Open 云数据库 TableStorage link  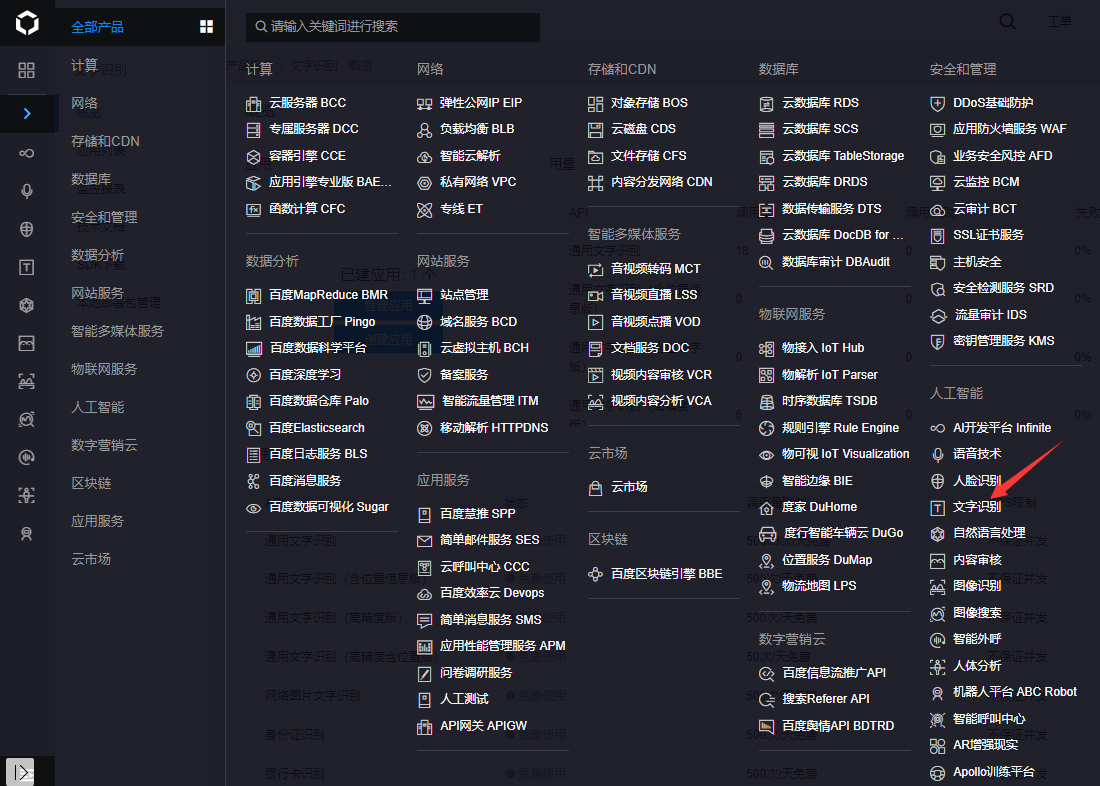(843, 156)
